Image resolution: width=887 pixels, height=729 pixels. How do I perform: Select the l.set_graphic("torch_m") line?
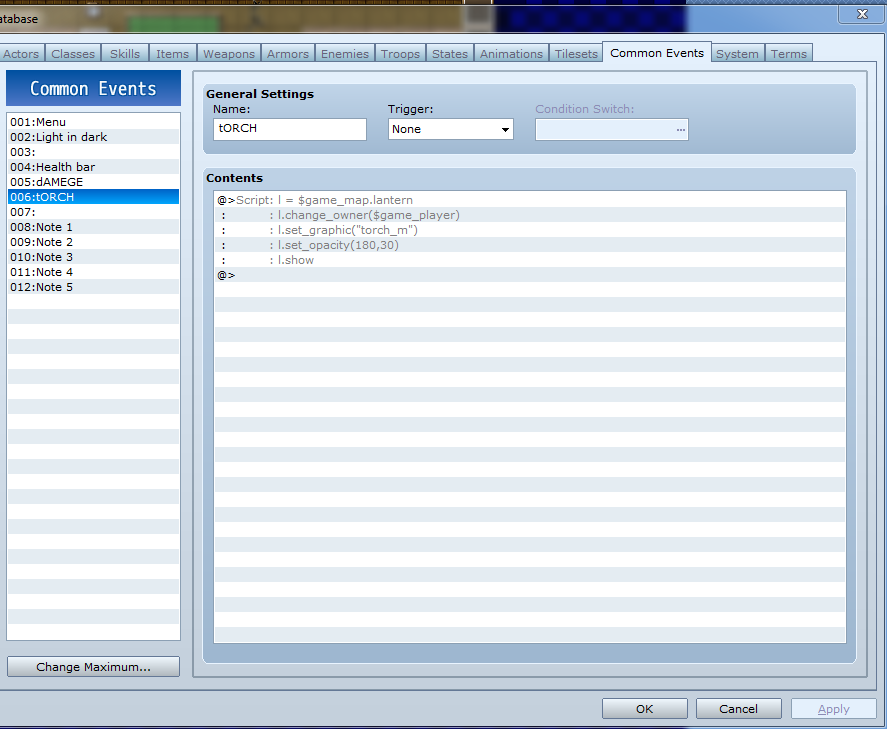pos(529,230)
